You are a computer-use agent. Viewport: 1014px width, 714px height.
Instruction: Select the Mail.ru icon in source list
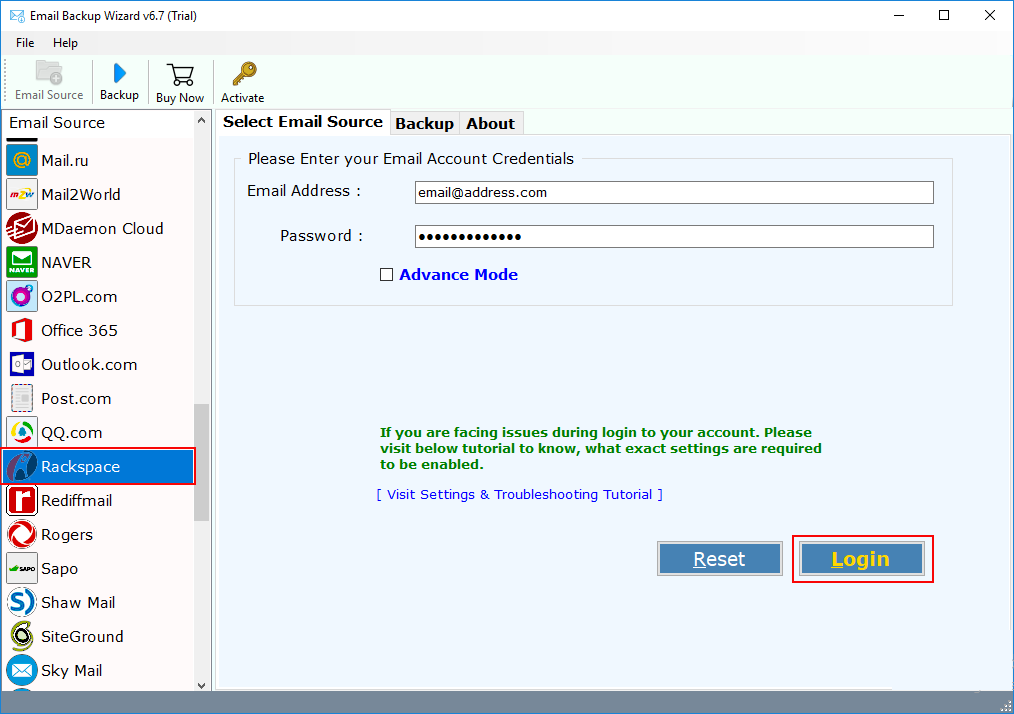(x=22, y=160)
